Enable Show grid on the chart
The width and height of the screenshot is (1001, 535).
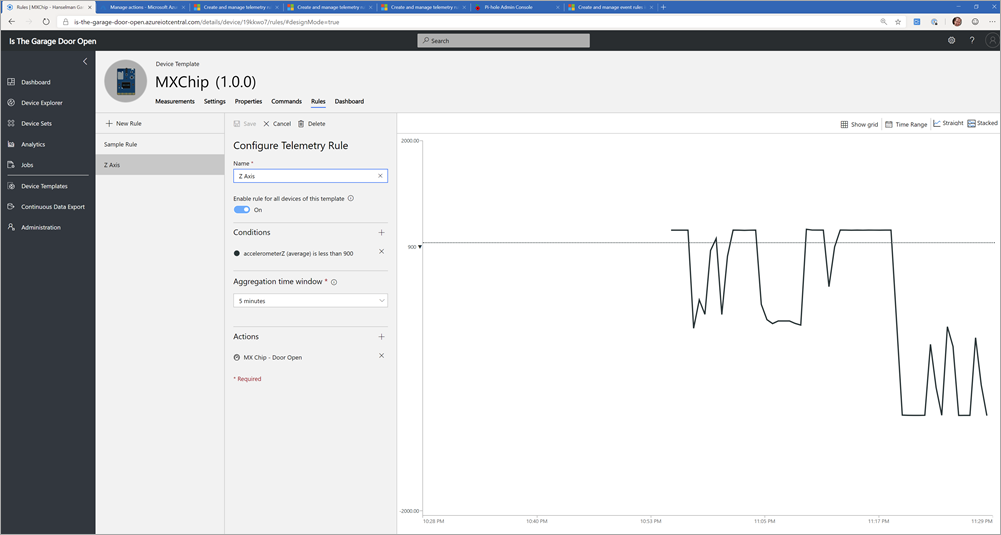[x=859, y=124]
